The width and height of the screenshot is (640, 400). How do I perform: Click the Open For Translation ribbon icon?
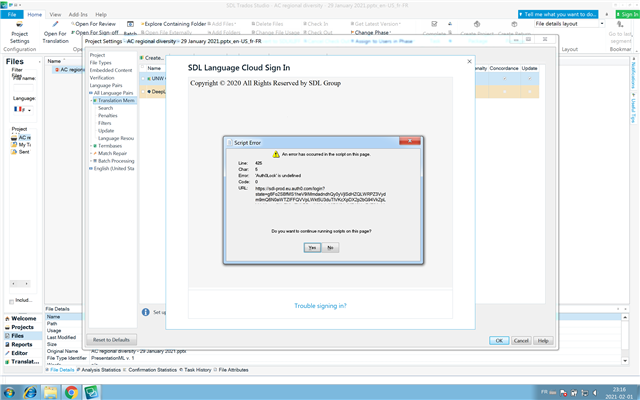(55, 32)
